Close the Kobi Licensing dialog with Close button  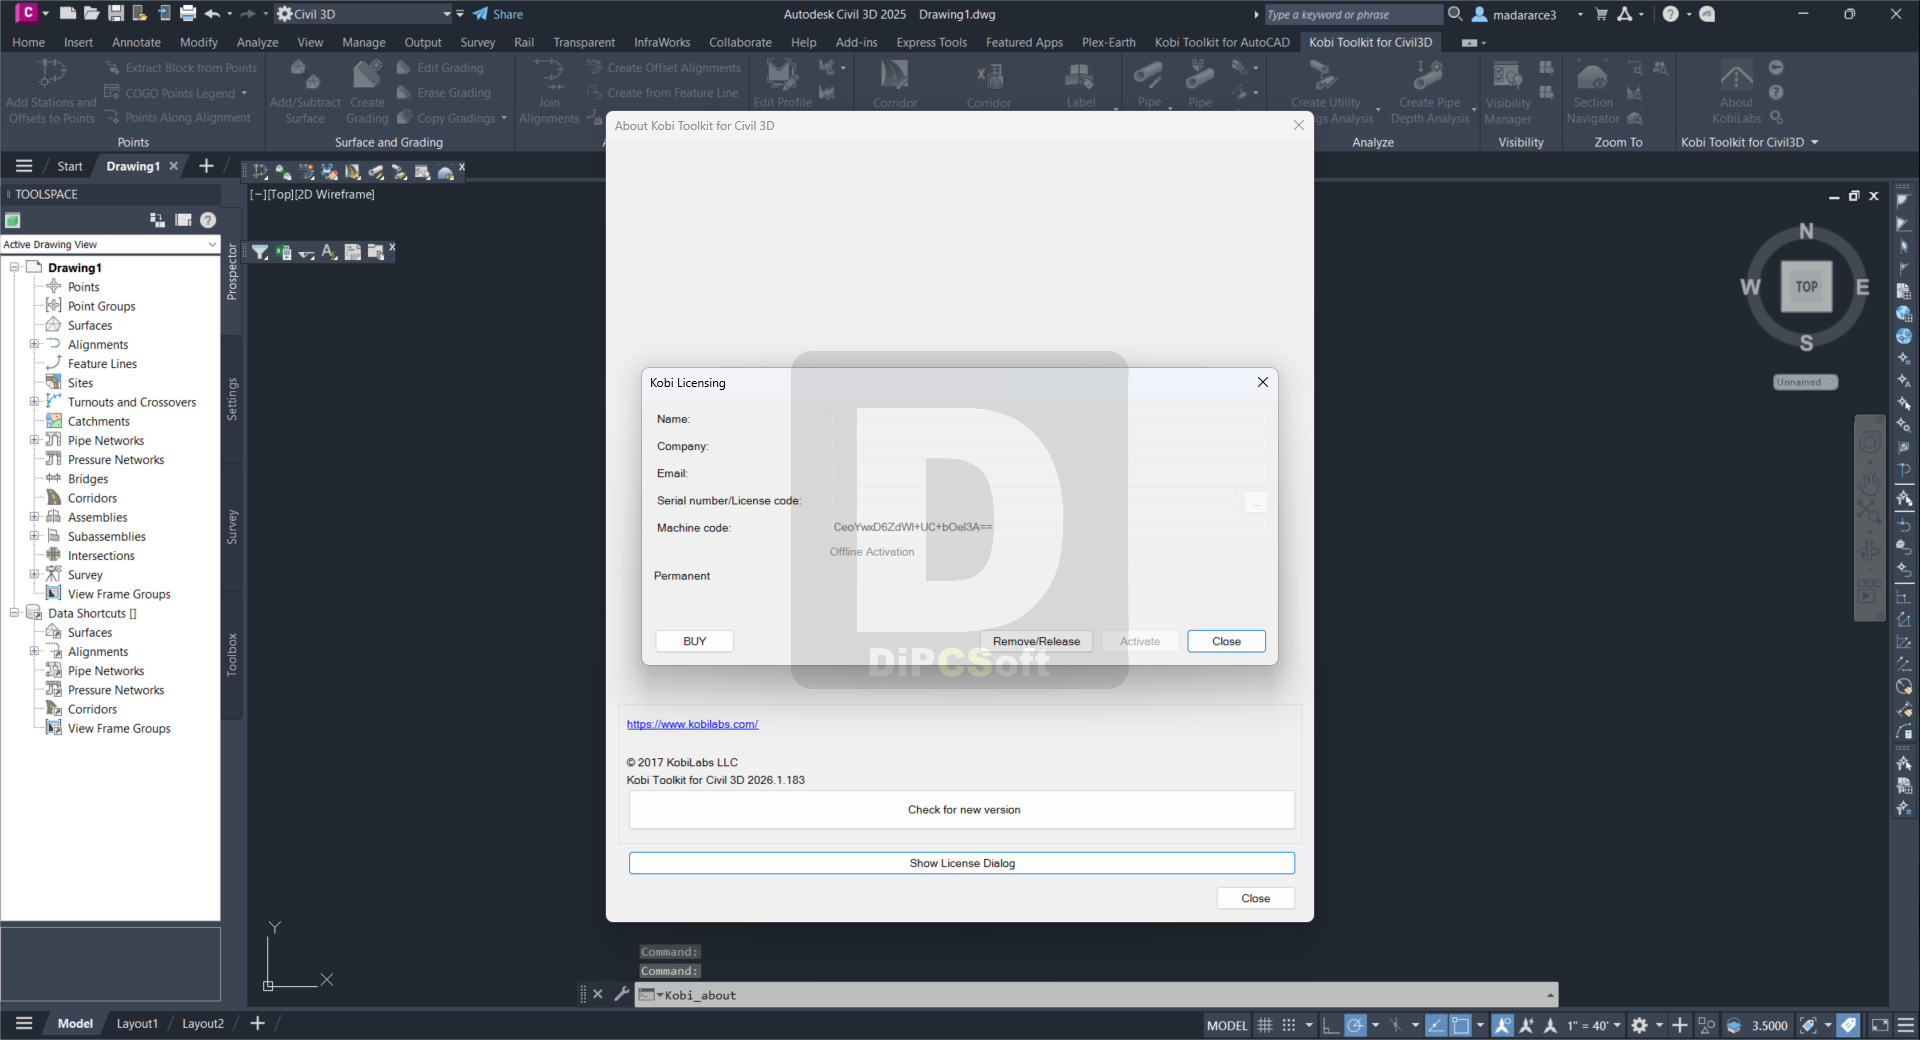point(1226,641)
